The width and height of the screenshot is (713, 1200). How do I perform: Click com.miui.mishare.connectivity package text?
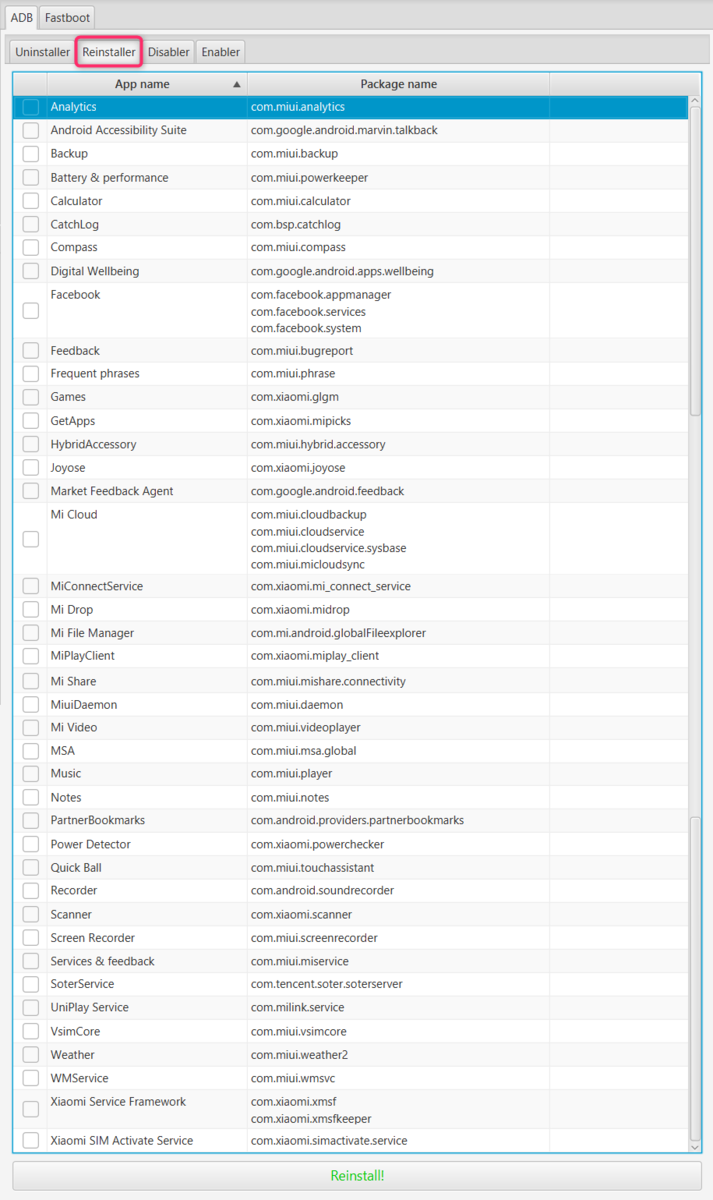328,681
